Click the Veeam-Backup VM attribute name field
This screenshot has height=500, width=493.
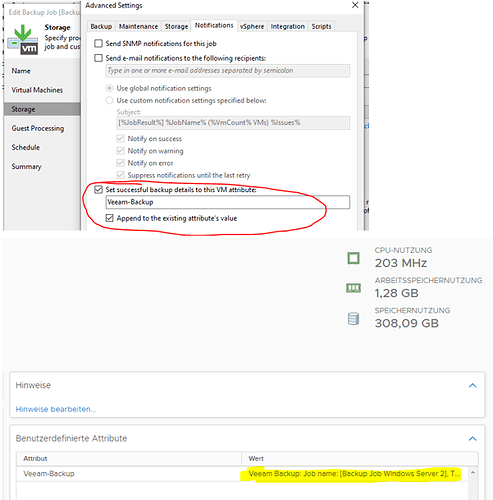pos(228,202)
